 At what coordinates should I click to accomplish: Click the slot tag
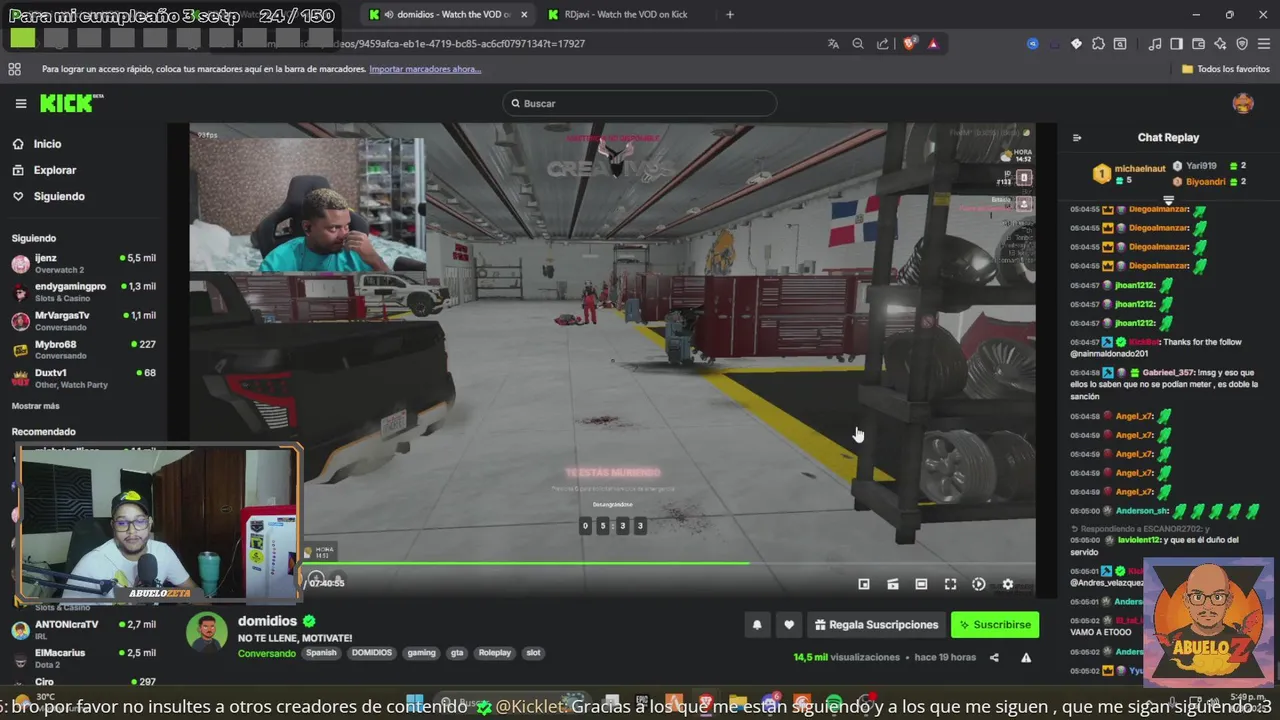(533, 653)
